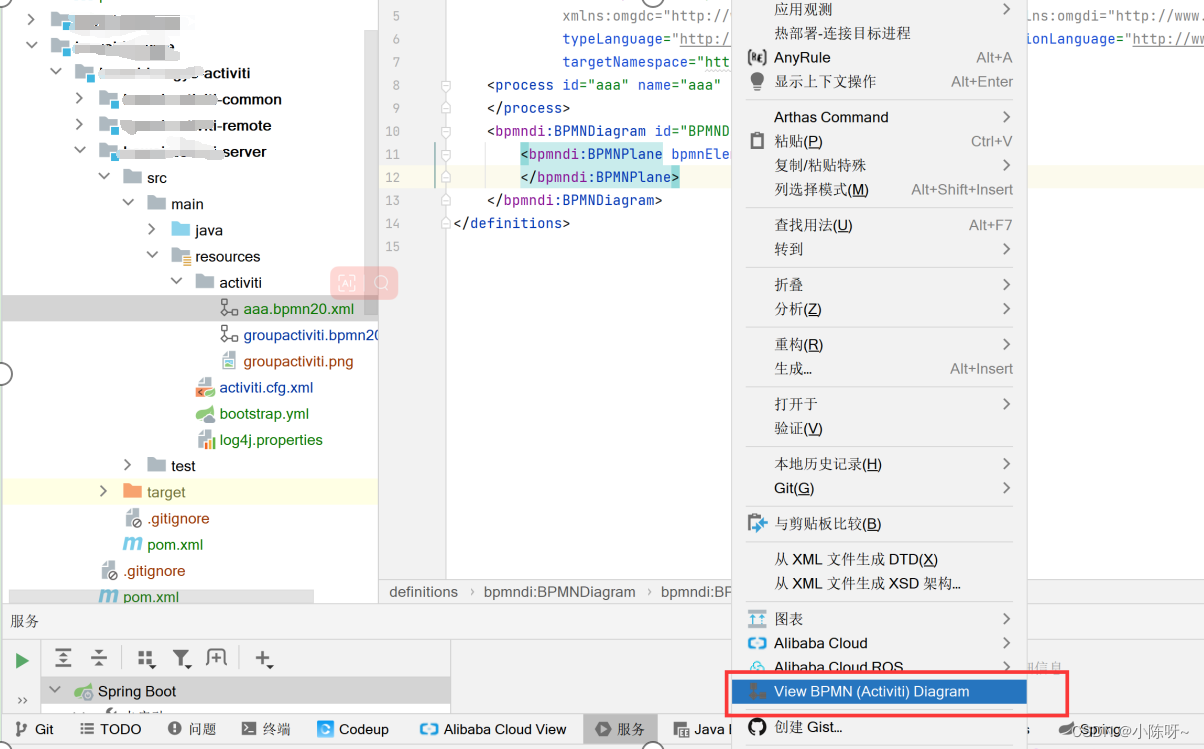Click the bootstrap.yml Spring leaf icon
The image size is (1204, 749).
pyautogui.click(x=205, y=414)
